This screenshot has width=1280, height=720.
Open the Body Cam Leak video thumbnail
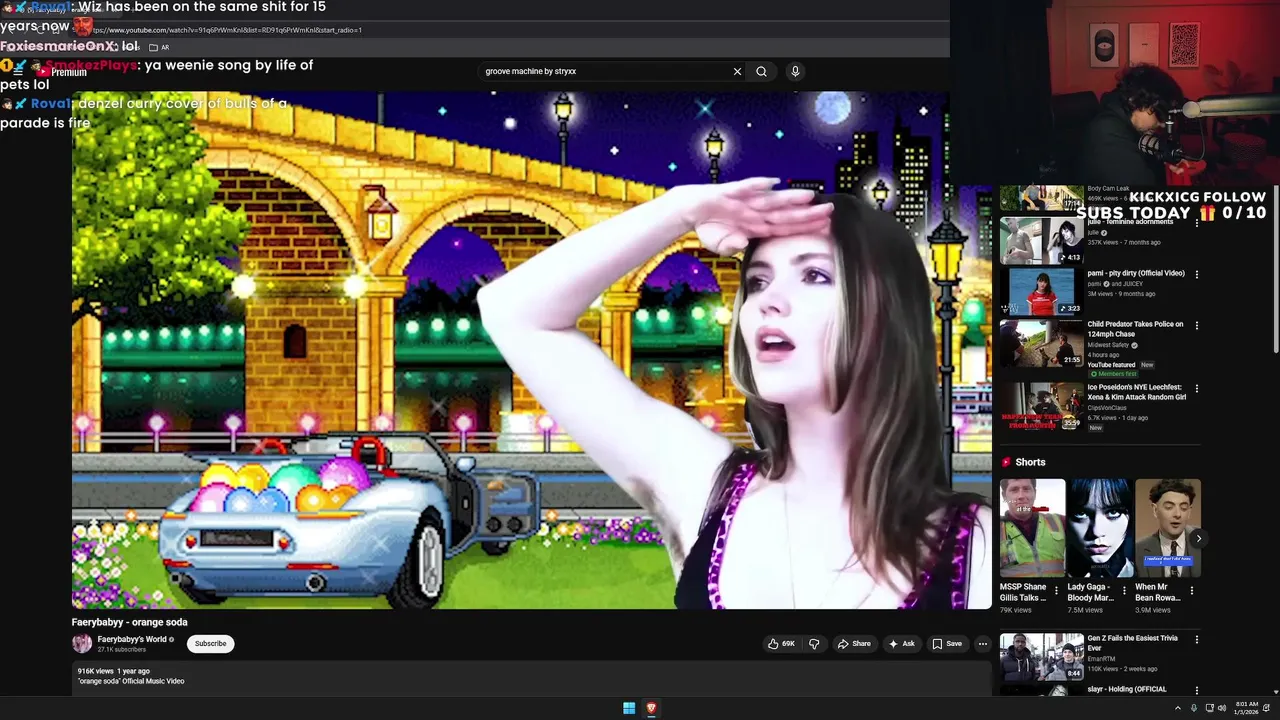pyautogui.click(x=1041, y=197)
